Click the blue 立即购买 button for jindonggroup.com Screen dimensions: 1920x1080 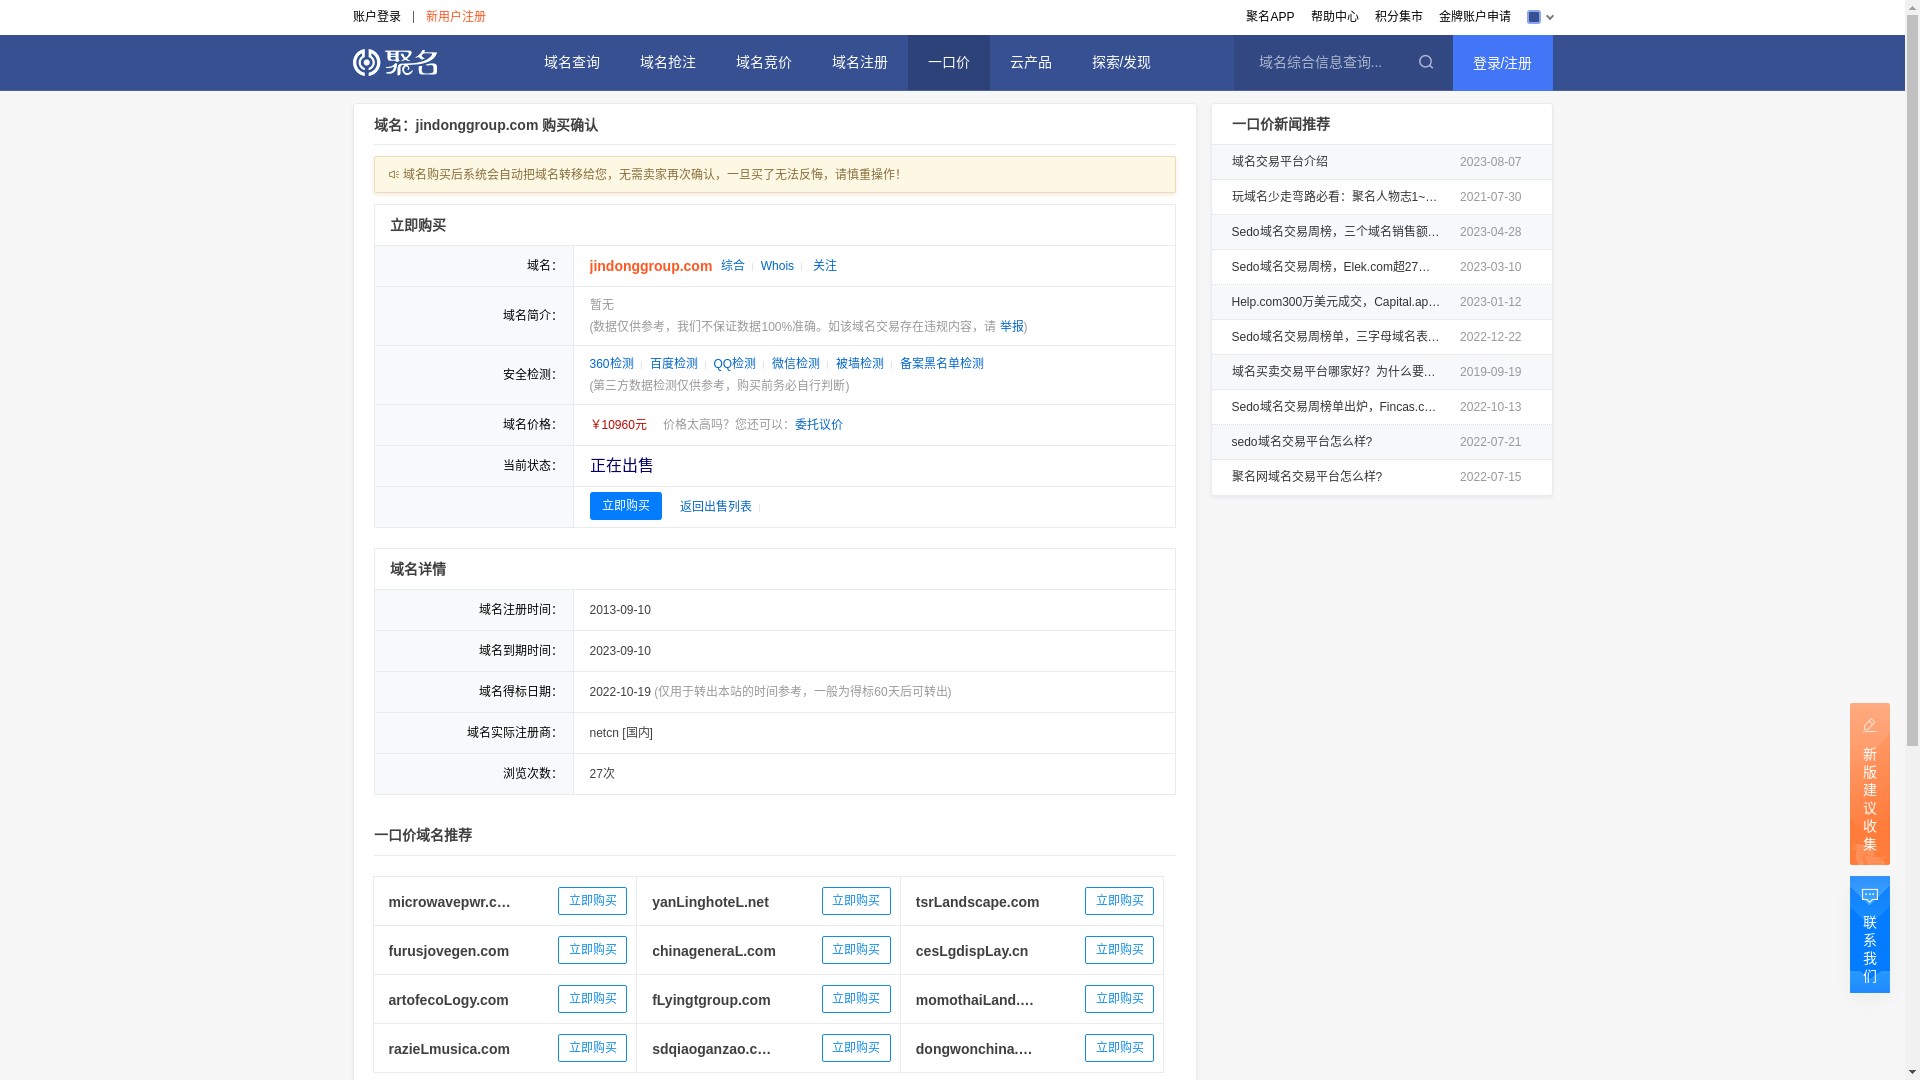625,506
